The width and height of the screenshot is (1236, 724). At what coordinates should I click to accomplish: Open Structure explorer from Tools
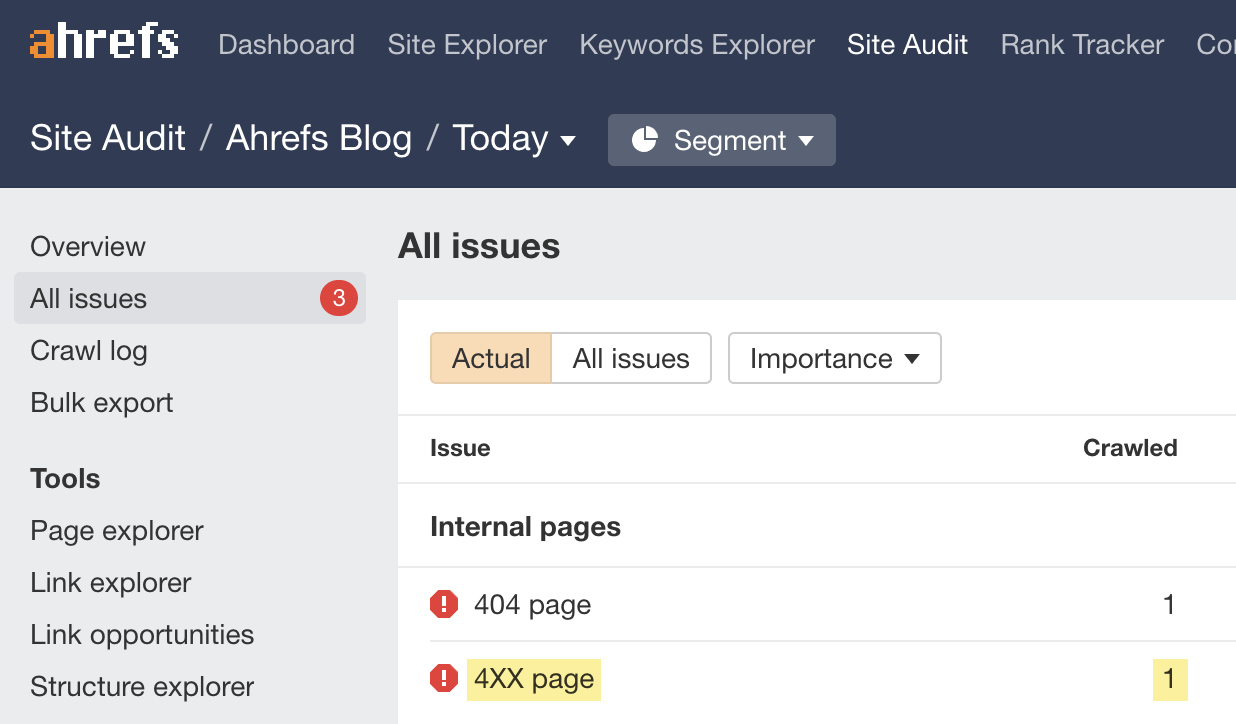141,686
